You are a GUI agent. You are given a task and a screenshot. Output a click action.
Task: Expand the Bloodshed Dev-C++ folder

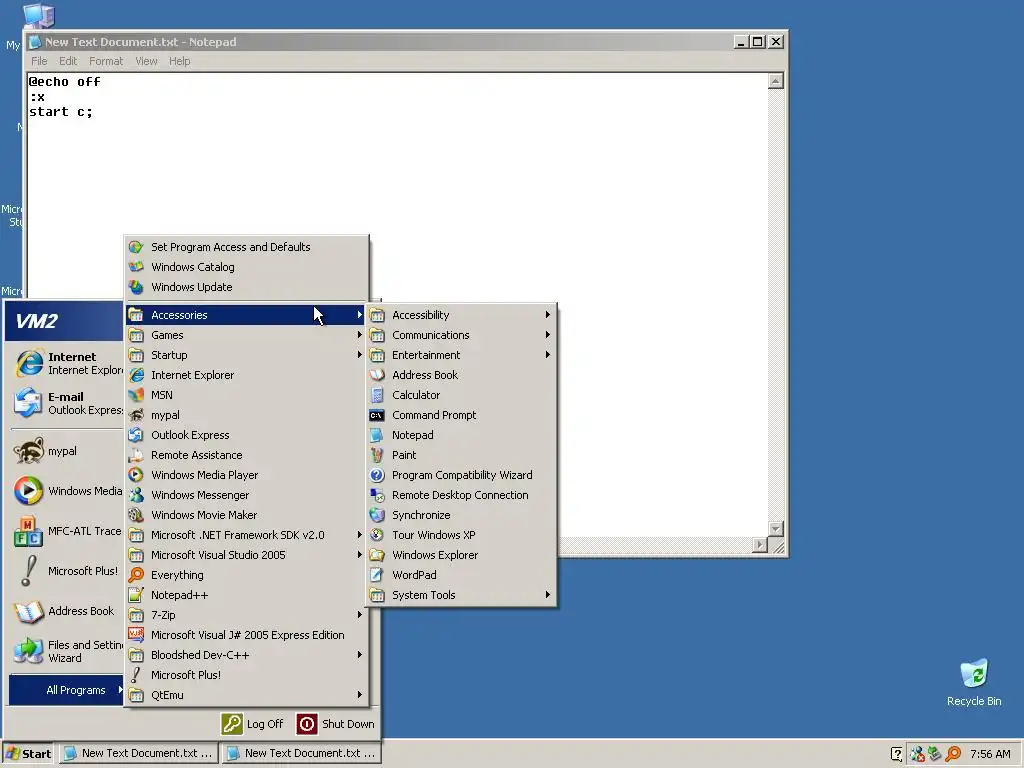point(247,655)
